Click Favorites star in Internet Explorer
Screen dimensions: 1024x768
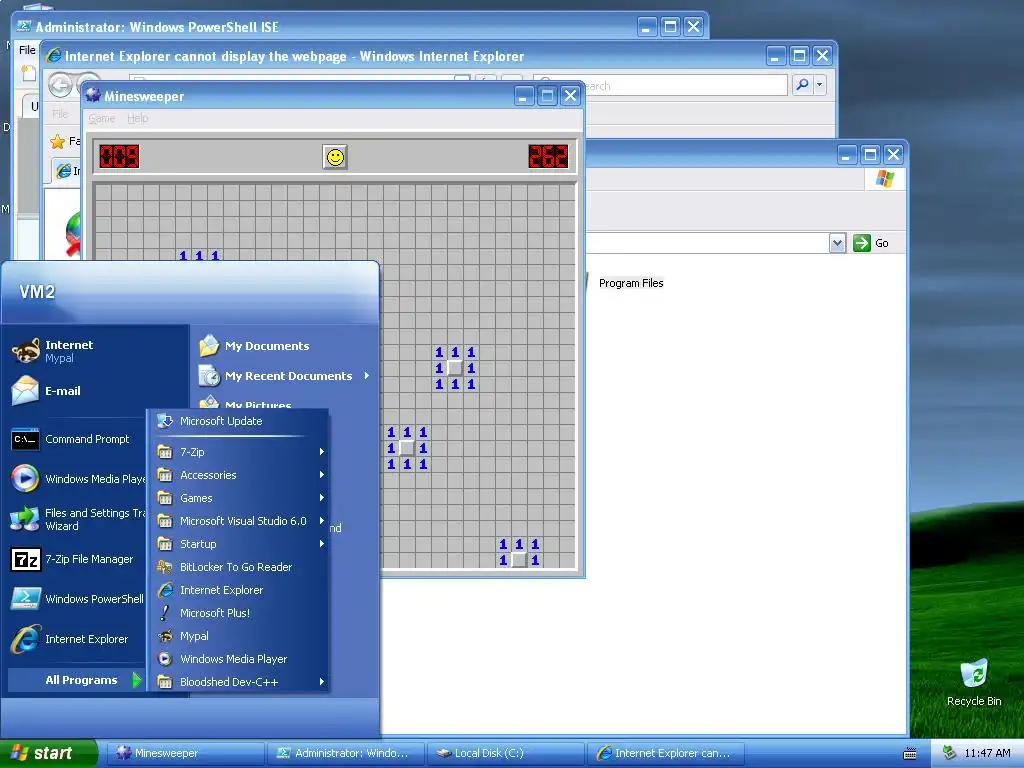58,141
